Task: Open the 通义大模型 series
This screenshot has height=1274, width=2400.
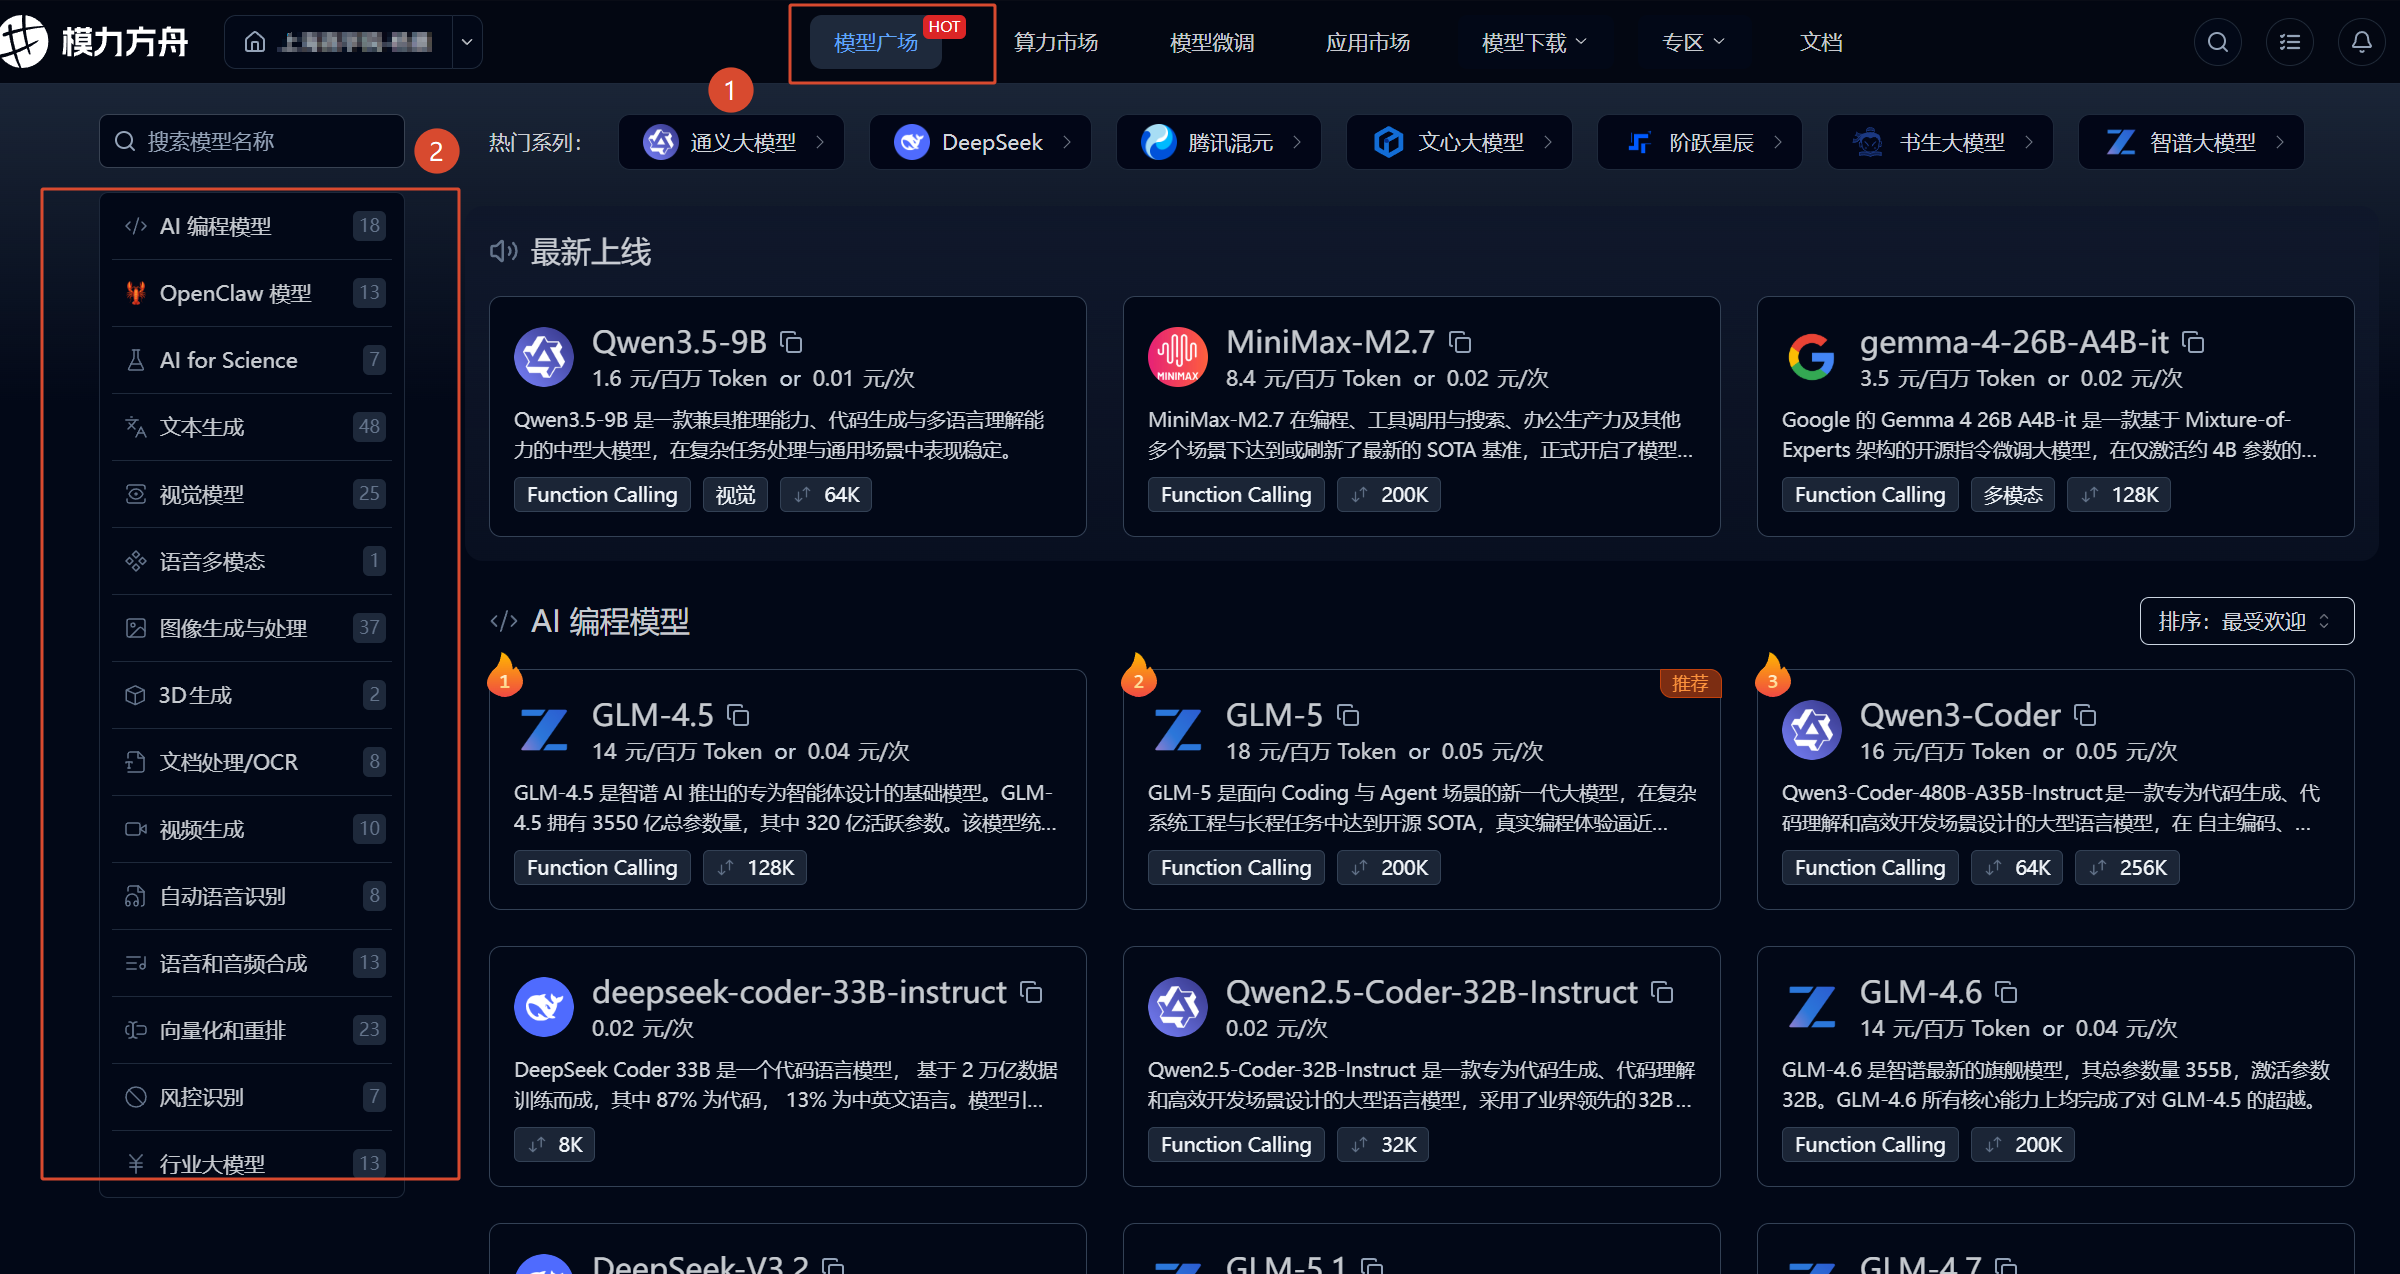Action: (731, 142)
